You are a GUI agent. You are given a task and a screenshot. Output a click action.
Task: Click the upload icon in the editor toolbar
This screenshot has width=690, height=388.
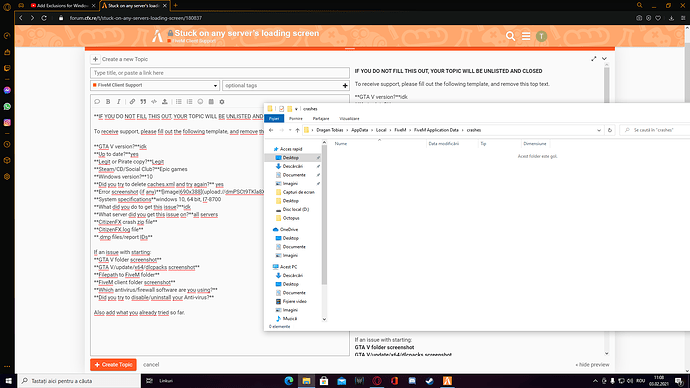pos(165,102)
